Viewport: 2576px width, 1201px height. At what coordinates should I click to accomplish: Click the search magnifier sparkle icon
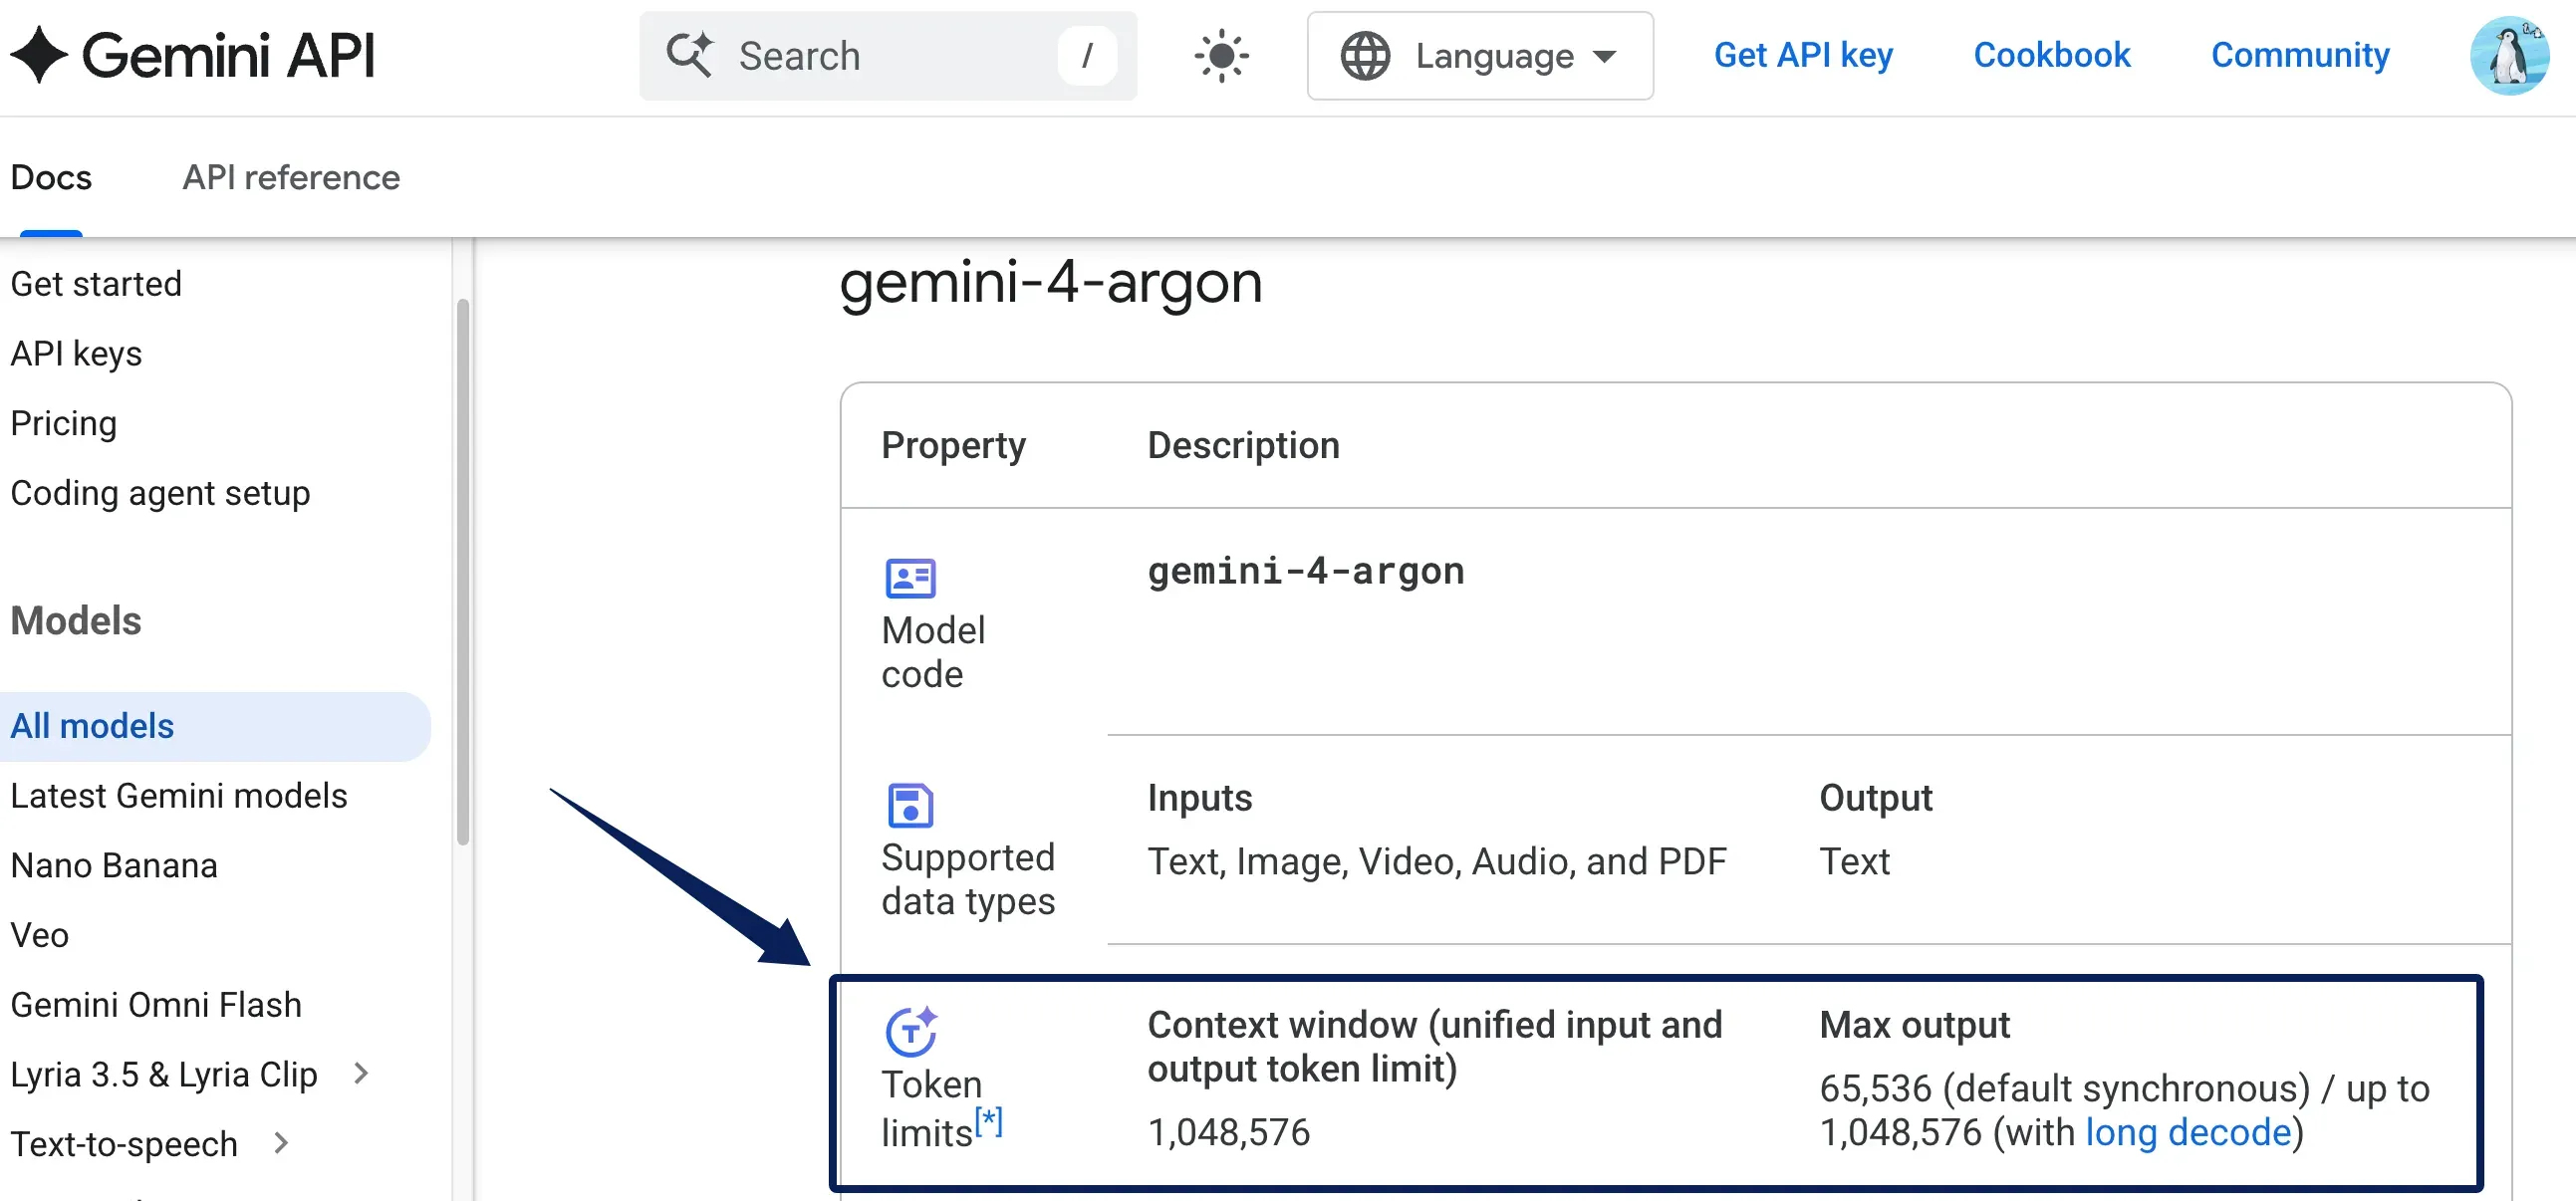[690, 55]
